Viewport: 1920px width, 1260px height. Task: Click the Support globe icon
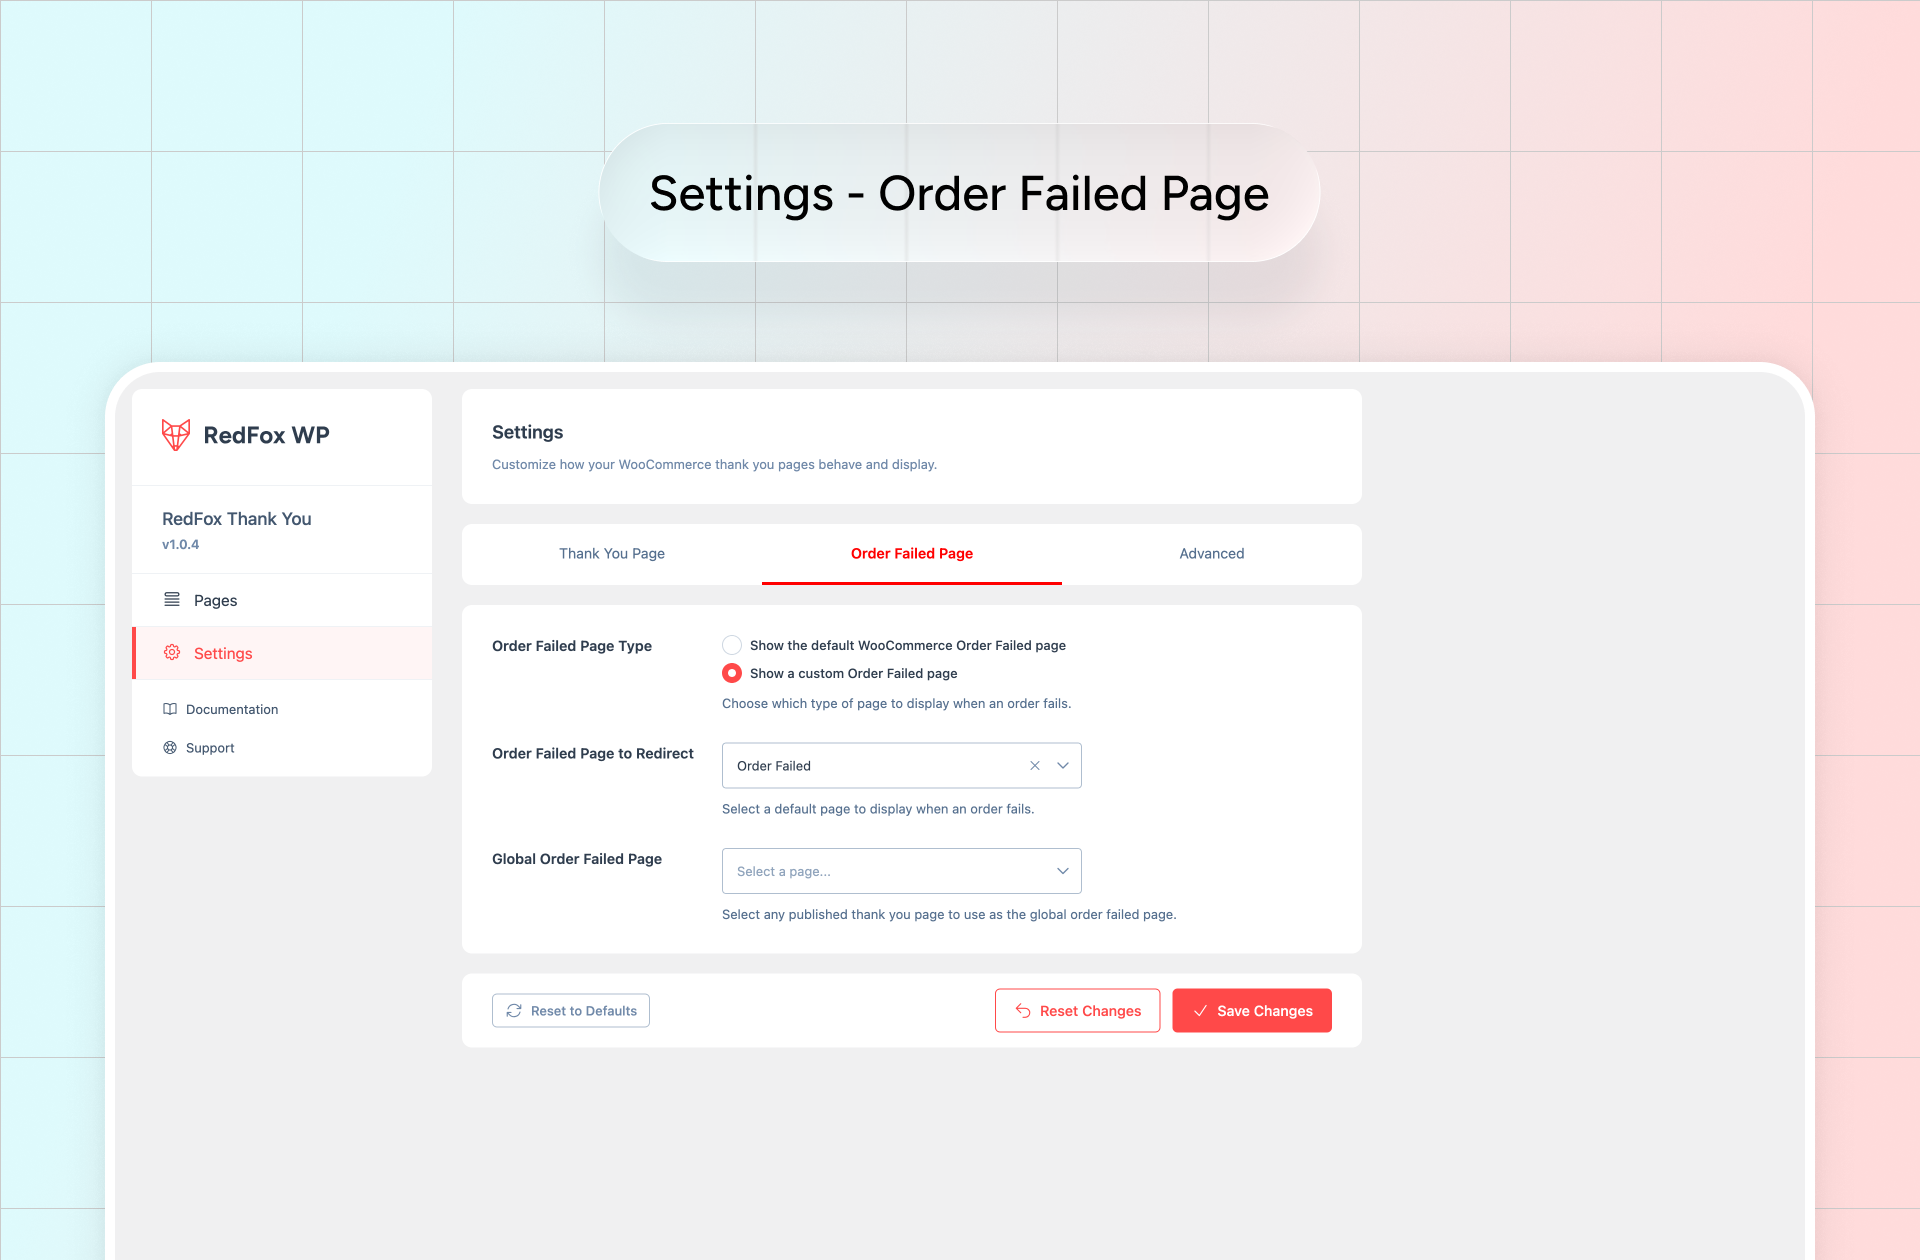point(170,747)
